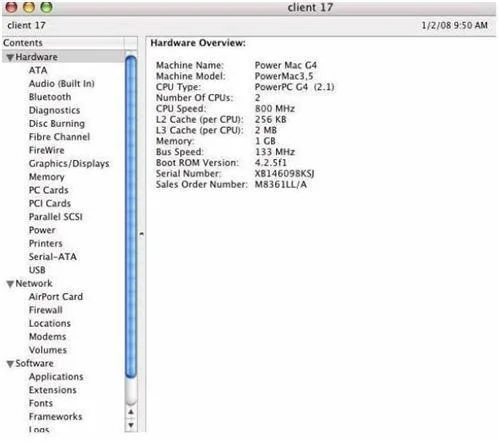This screenshot has width=498, height=443.
Task: Click sales order number M8361LL/A
Action: pyautogui.click(x=281, y=184)
